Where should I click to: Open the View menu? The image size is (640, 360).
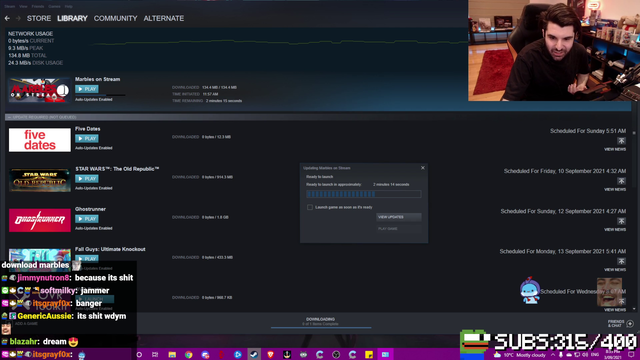23,7
